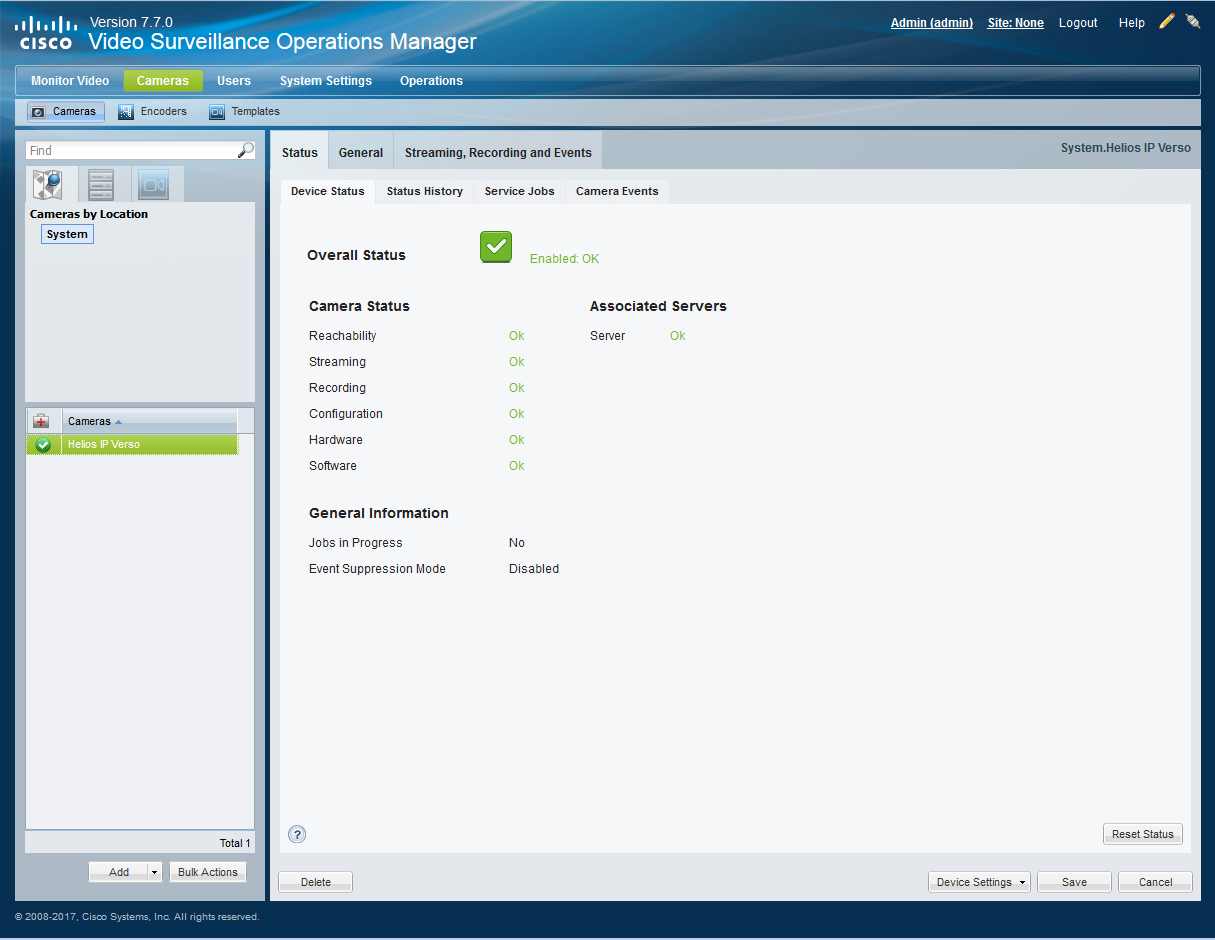Open the Templates section
This screenshot has width=1215, height=940.
click(x=245, y=112)
